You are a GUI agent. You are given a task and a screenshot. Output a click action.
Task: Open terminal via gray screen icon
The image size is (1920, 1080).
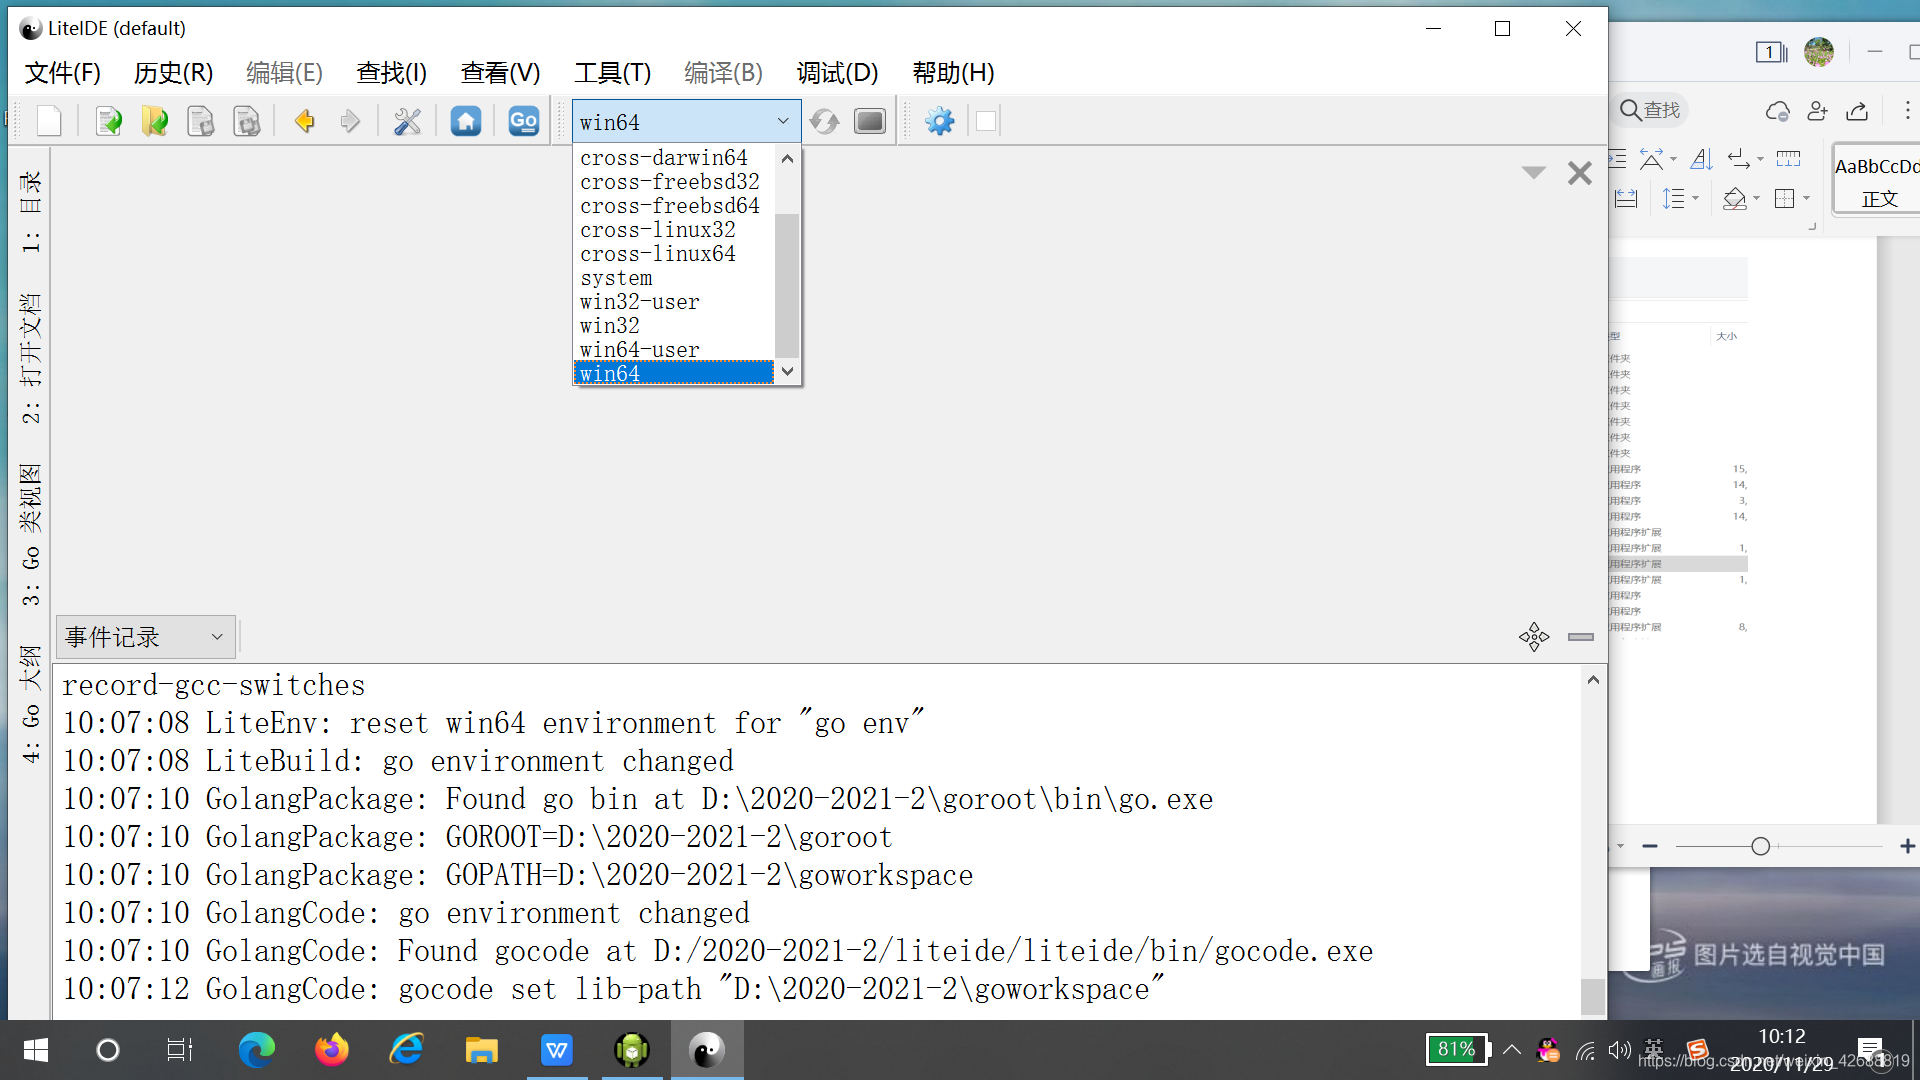(x=870, y=121)
